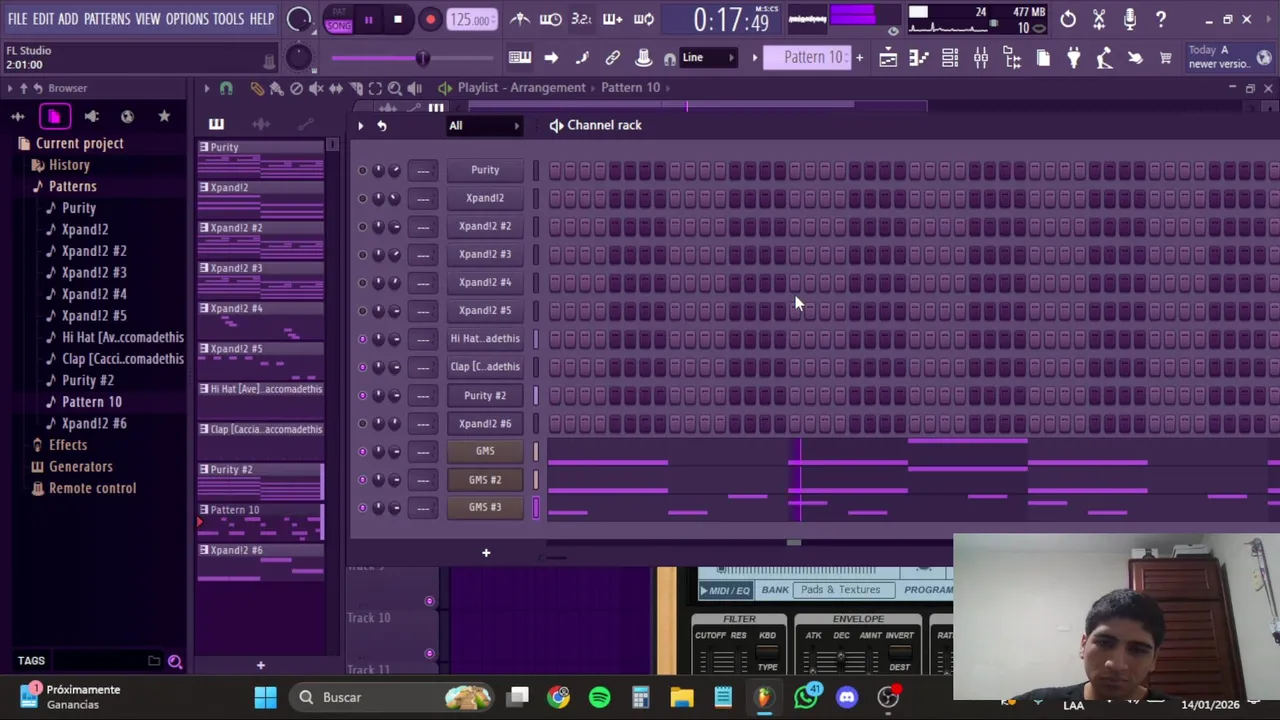
Task: Expand the Remote control folder
Action: [x=92, y=488]
